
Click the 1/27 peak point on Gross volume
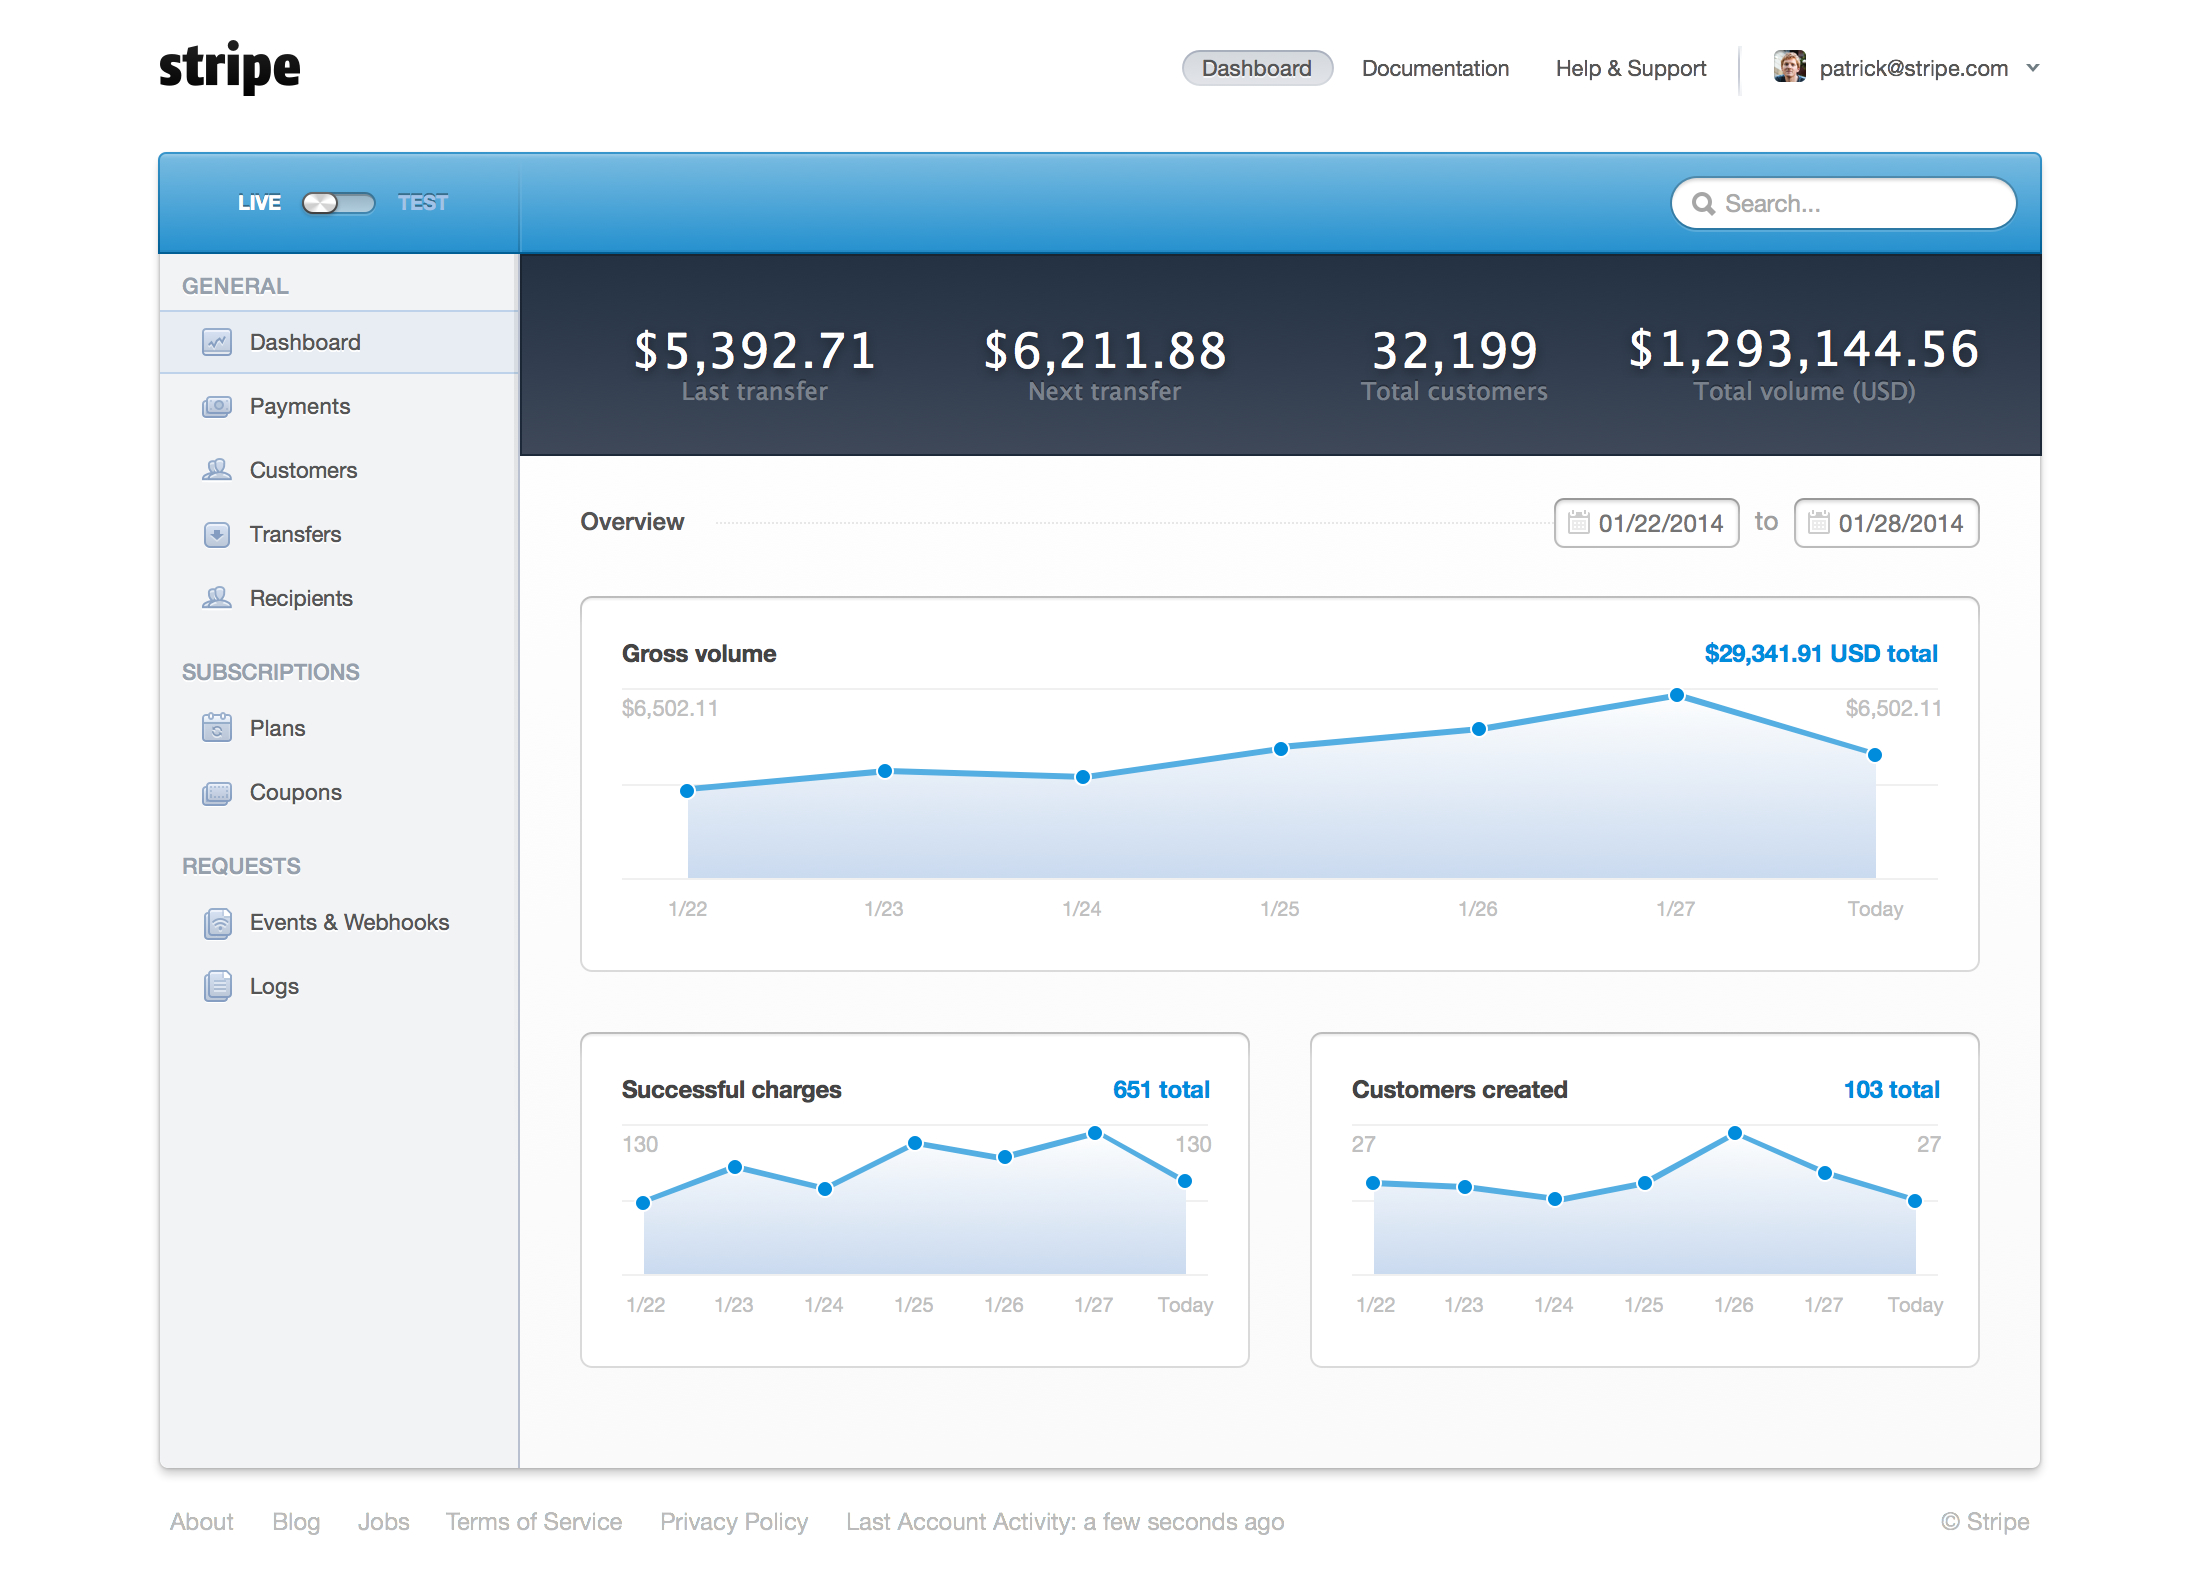[1677, 695]
